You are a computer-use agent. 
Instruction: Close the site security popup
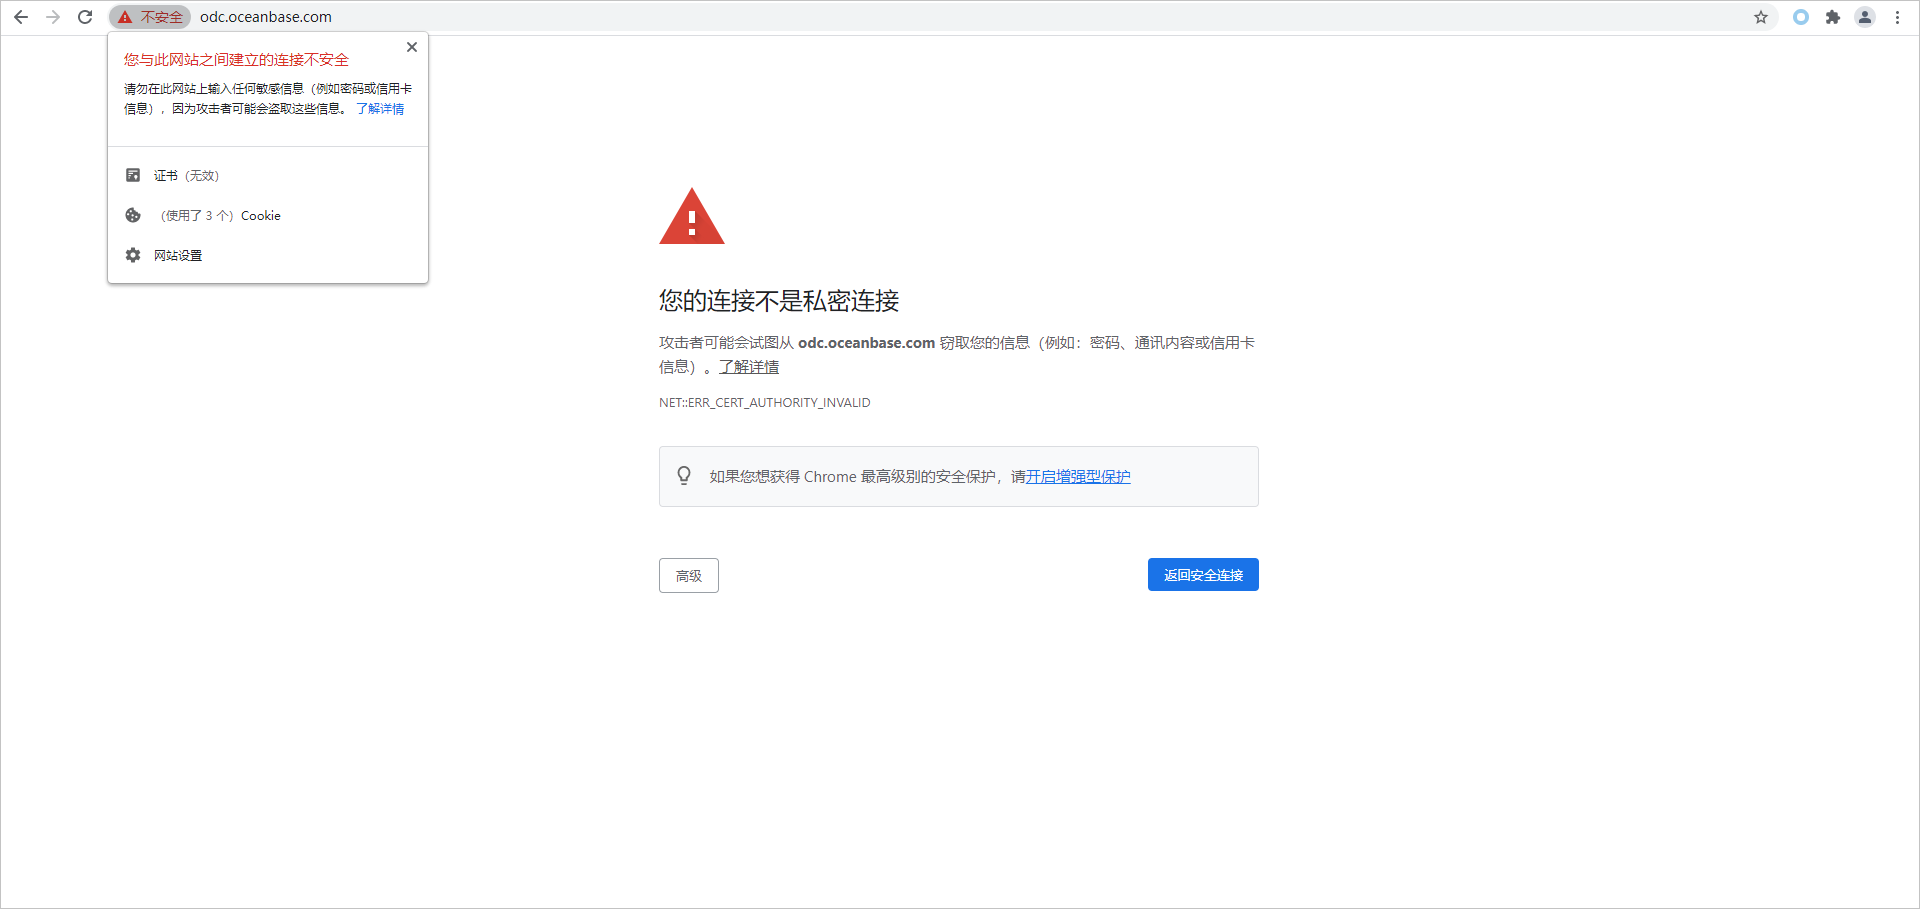click(412, 47)
